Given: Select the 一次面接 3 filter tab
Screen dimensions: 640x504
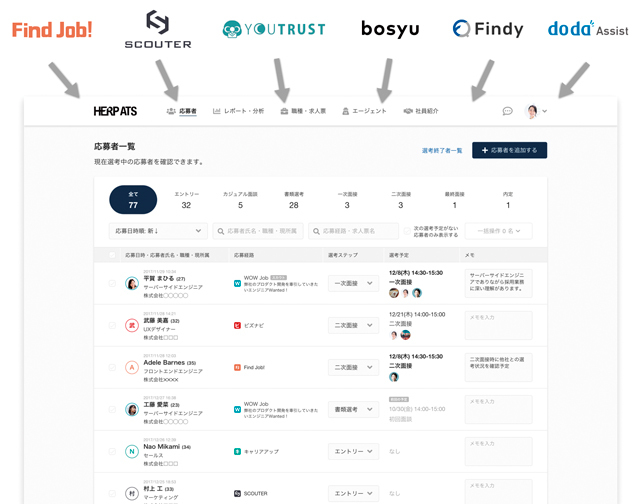Looking at the screenshot, I should [x=347, y=200].
